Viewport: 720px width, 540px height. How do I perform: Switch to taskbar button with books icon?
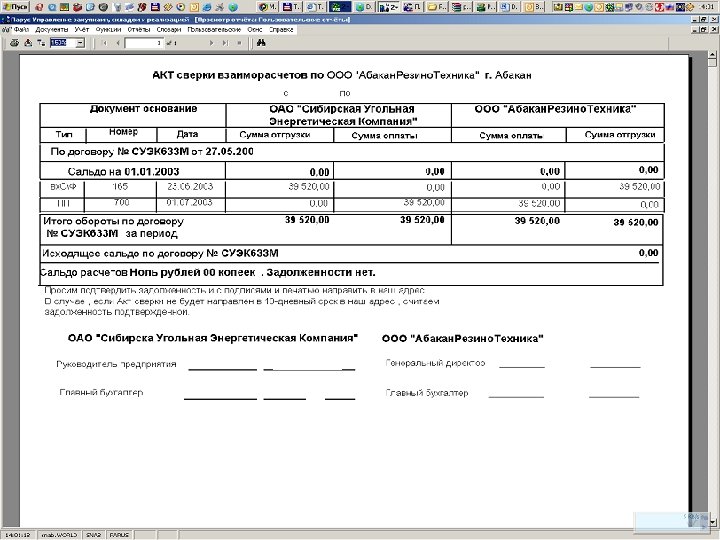(x=461, y=7)
